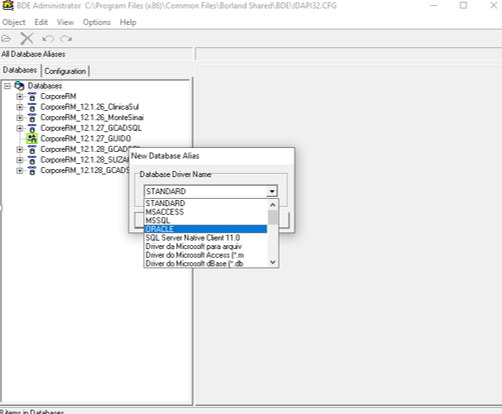Expand the CorporeRM_12.1.27_GCADSQL node

click(x=20, y=128)
